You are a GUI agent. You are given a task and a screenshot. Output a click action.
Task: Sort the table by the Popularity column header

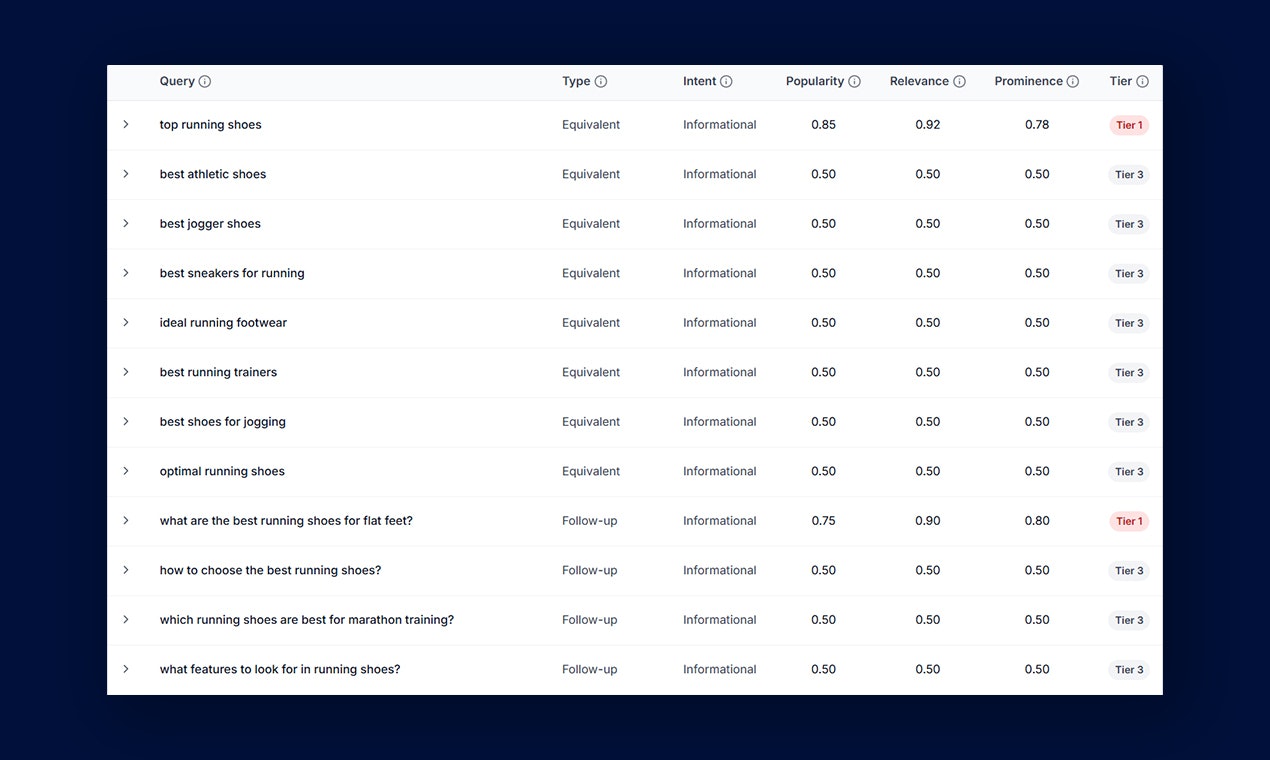[816, 81]
